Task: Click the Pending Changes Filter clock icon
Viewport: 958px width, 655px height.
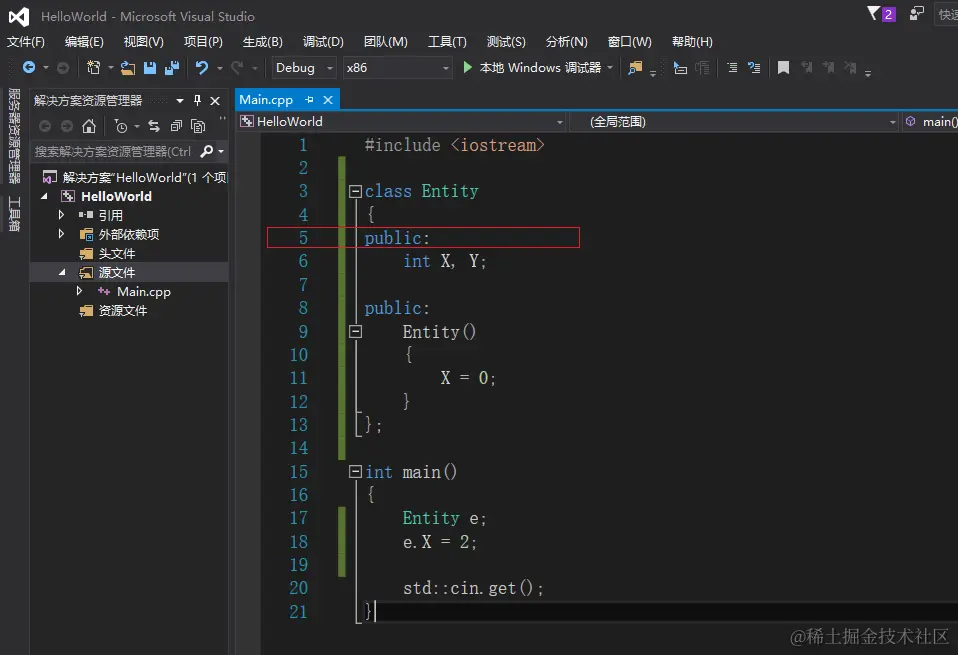Action: pyautogui.click(x=121, y=126)
